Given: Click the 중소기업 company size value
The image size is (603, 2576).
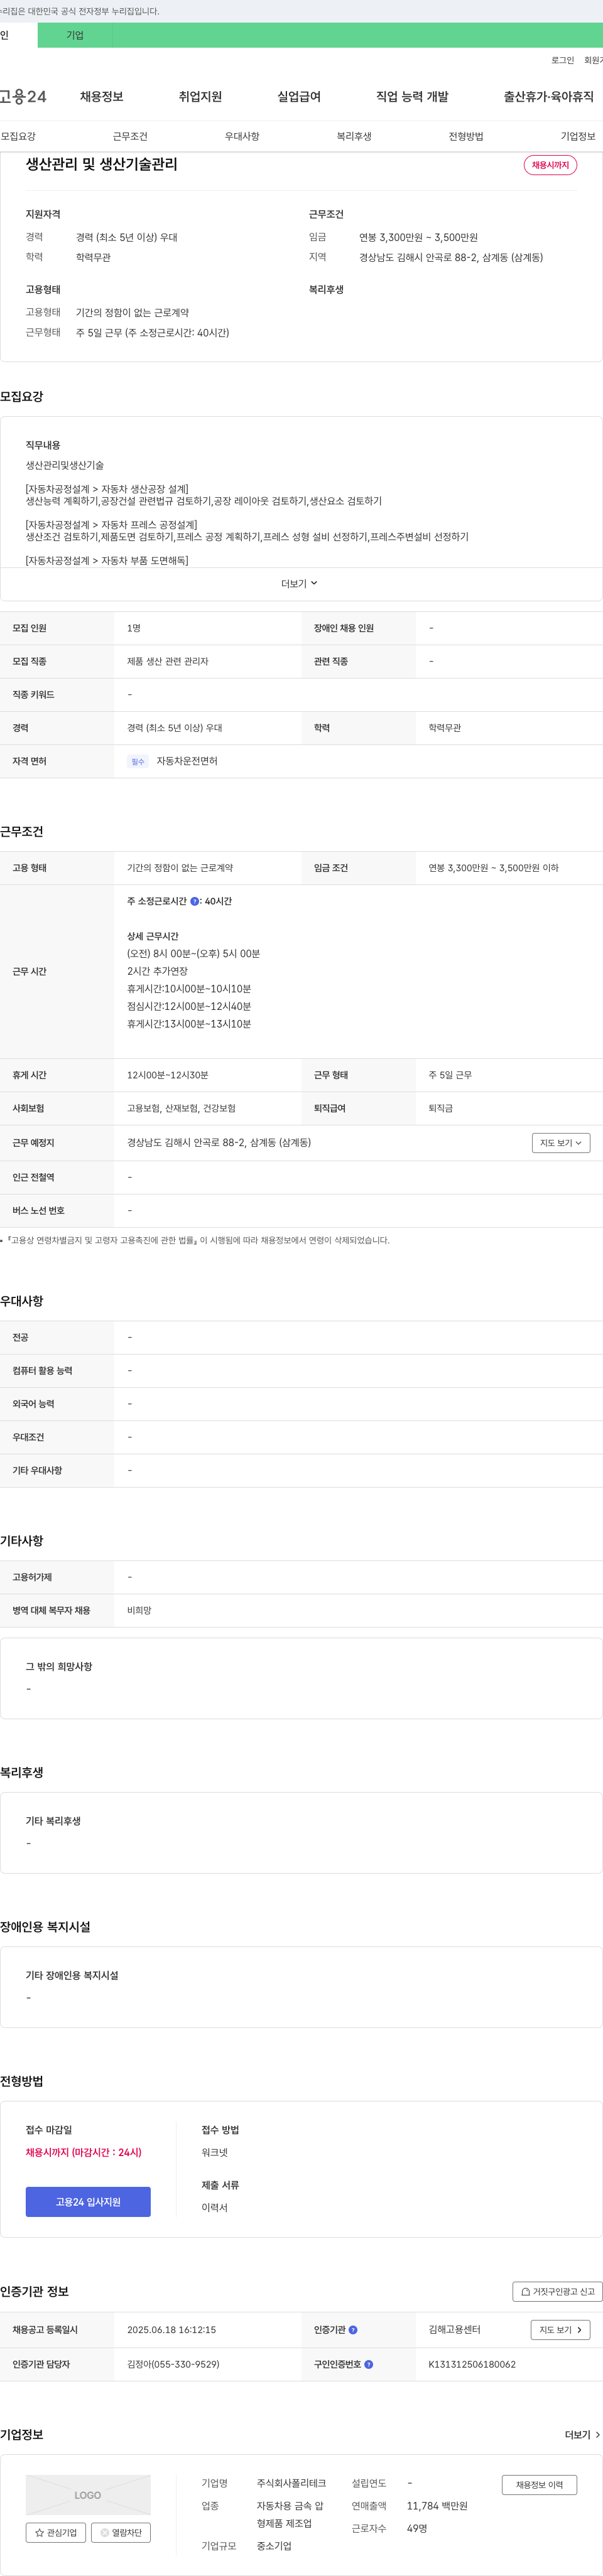Looking at the screenshot, I should [274, 2546].
